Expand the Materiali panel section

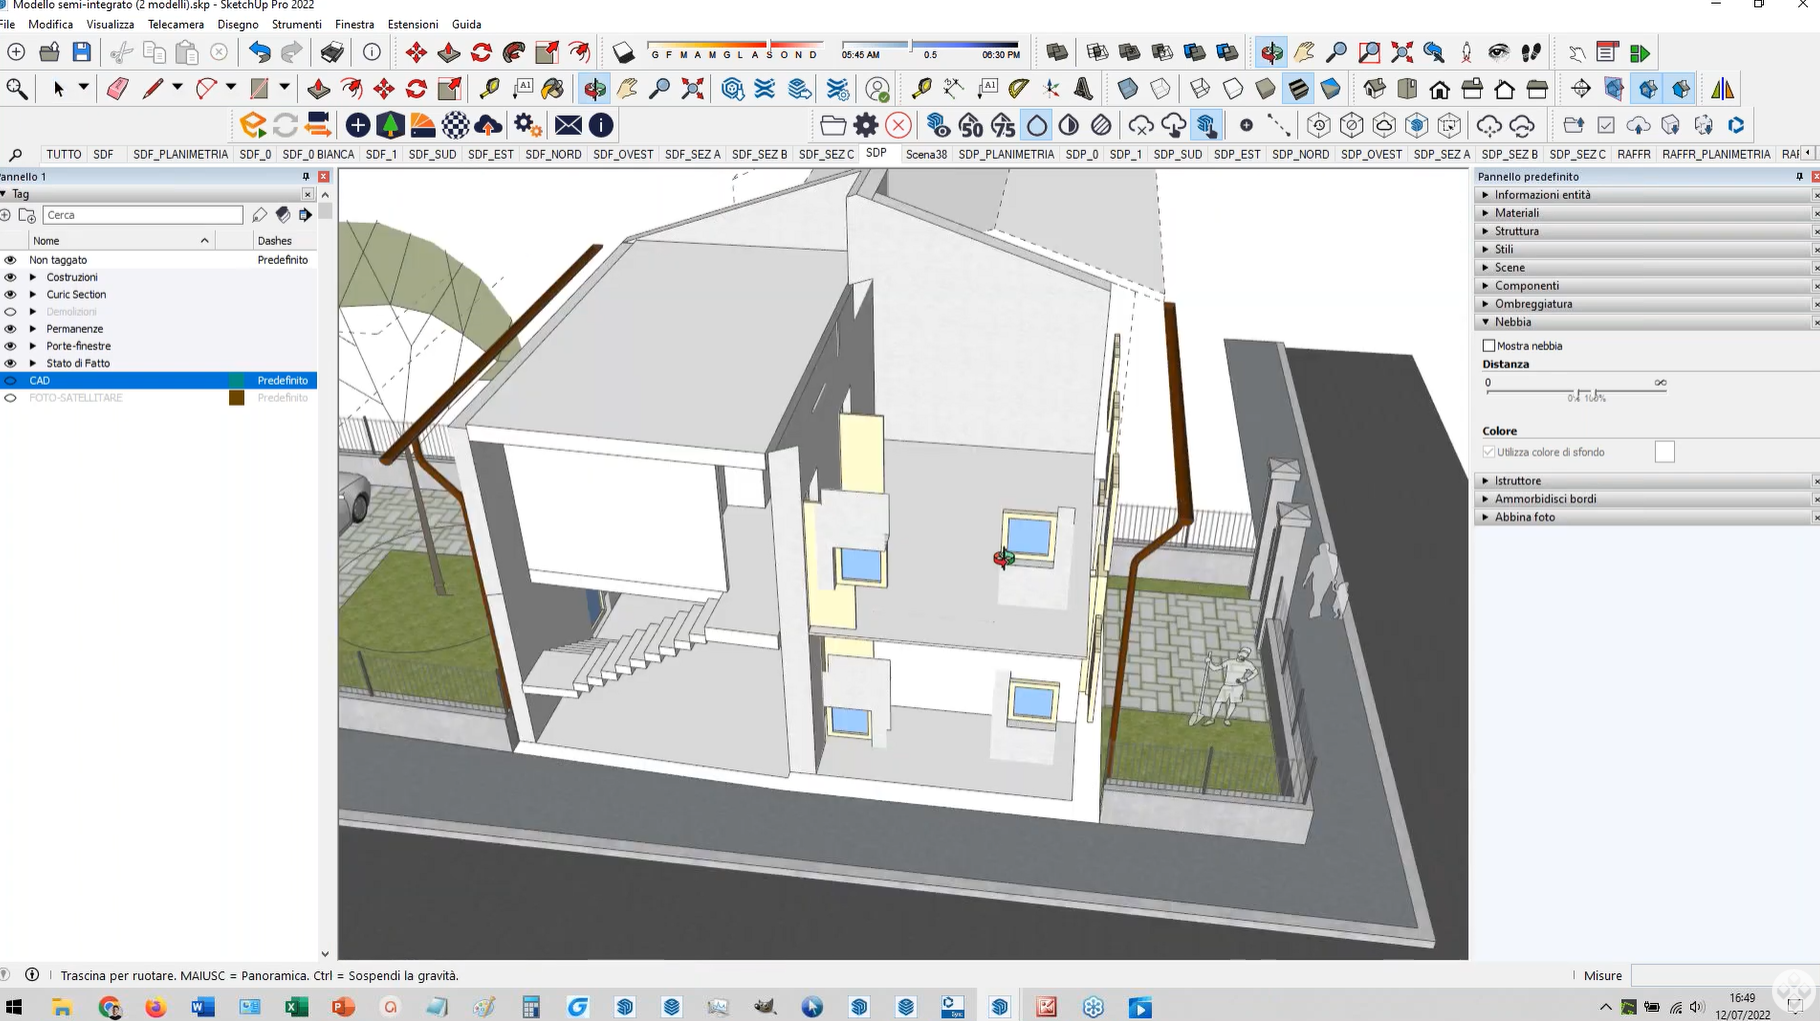[x=1516, y=213]
